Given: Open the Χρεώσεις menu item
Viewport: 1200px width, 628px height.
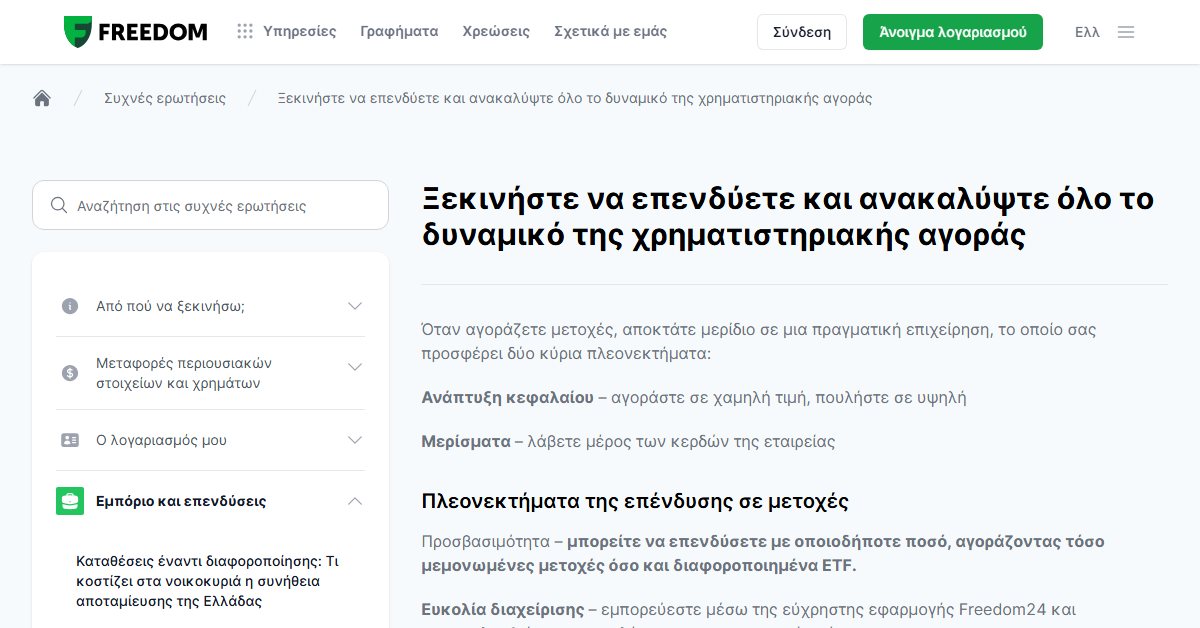Looking at the screenshot, I should 496,32.
